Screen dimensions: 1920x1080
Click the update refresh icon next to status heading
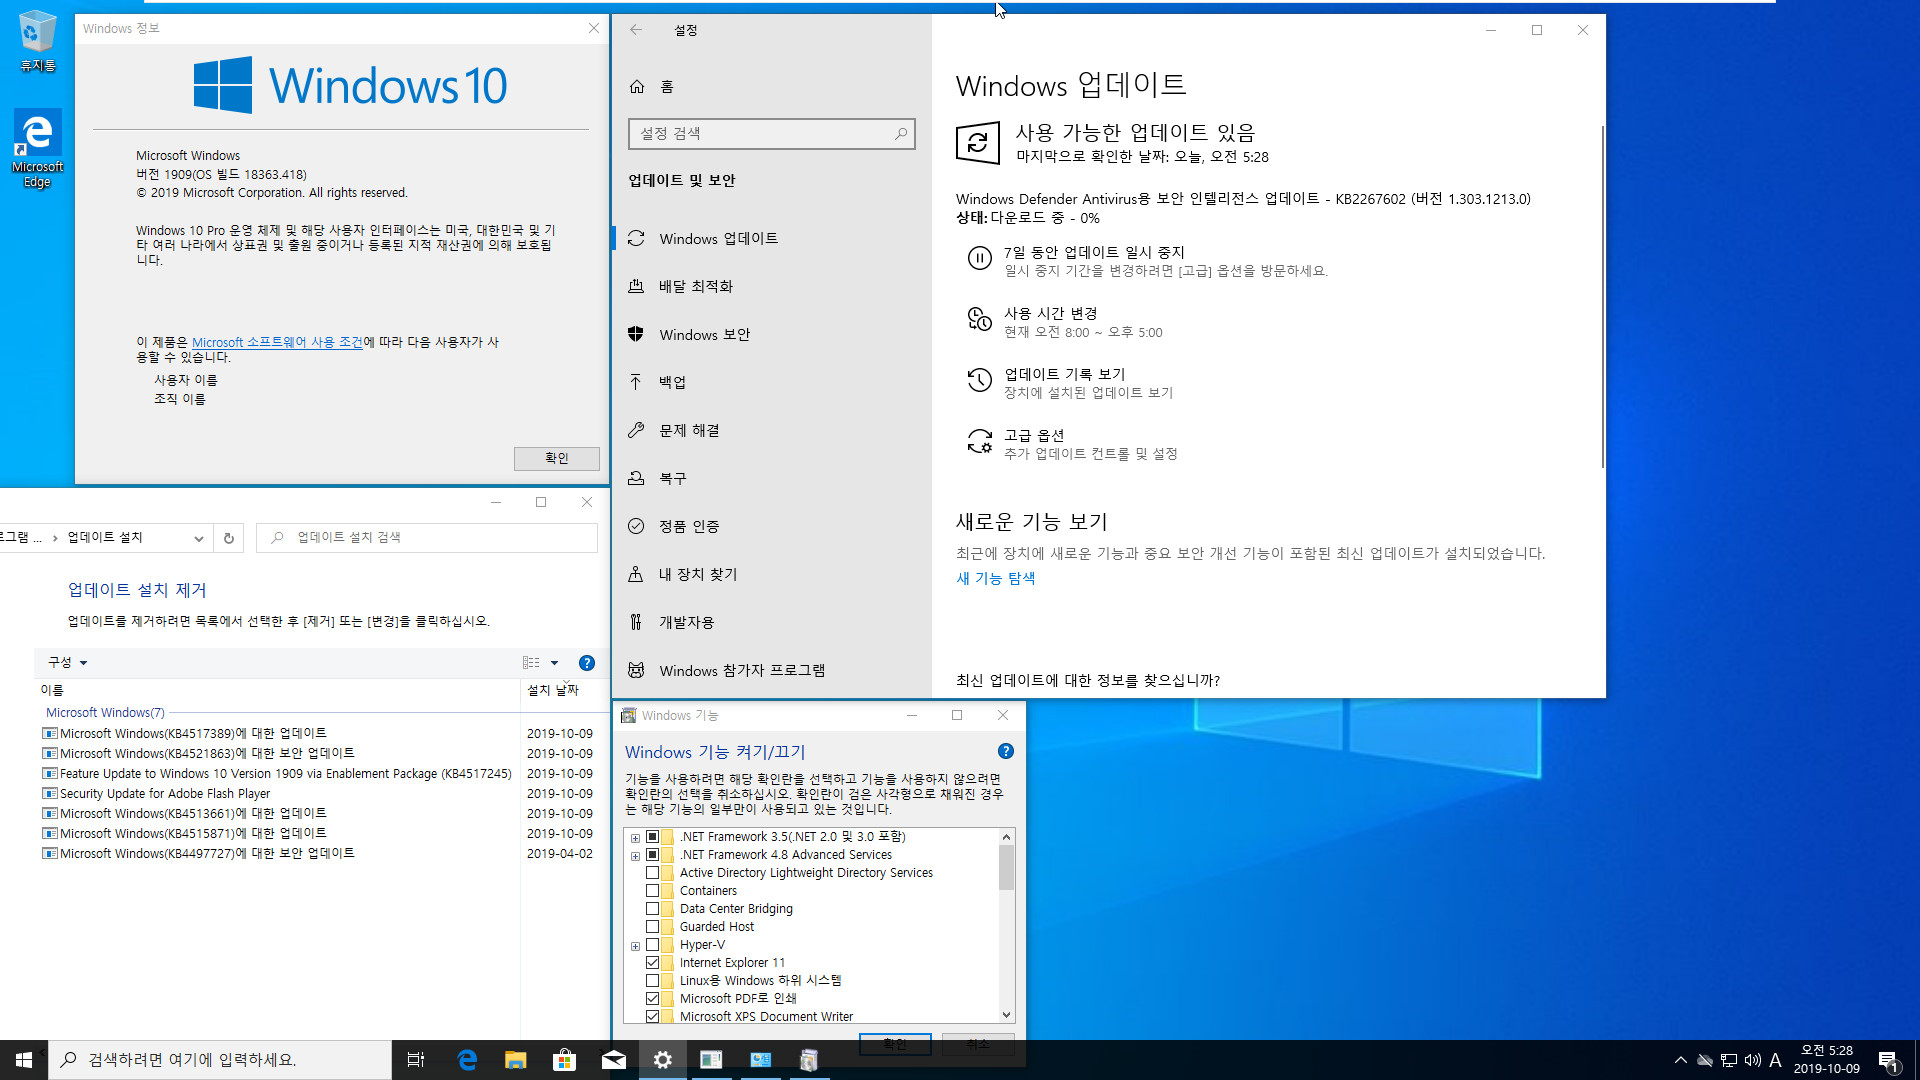point(977,143)
